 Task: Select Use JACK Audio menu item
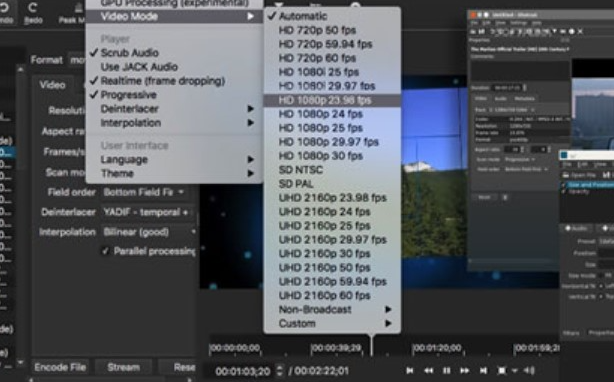pos(174,67)
